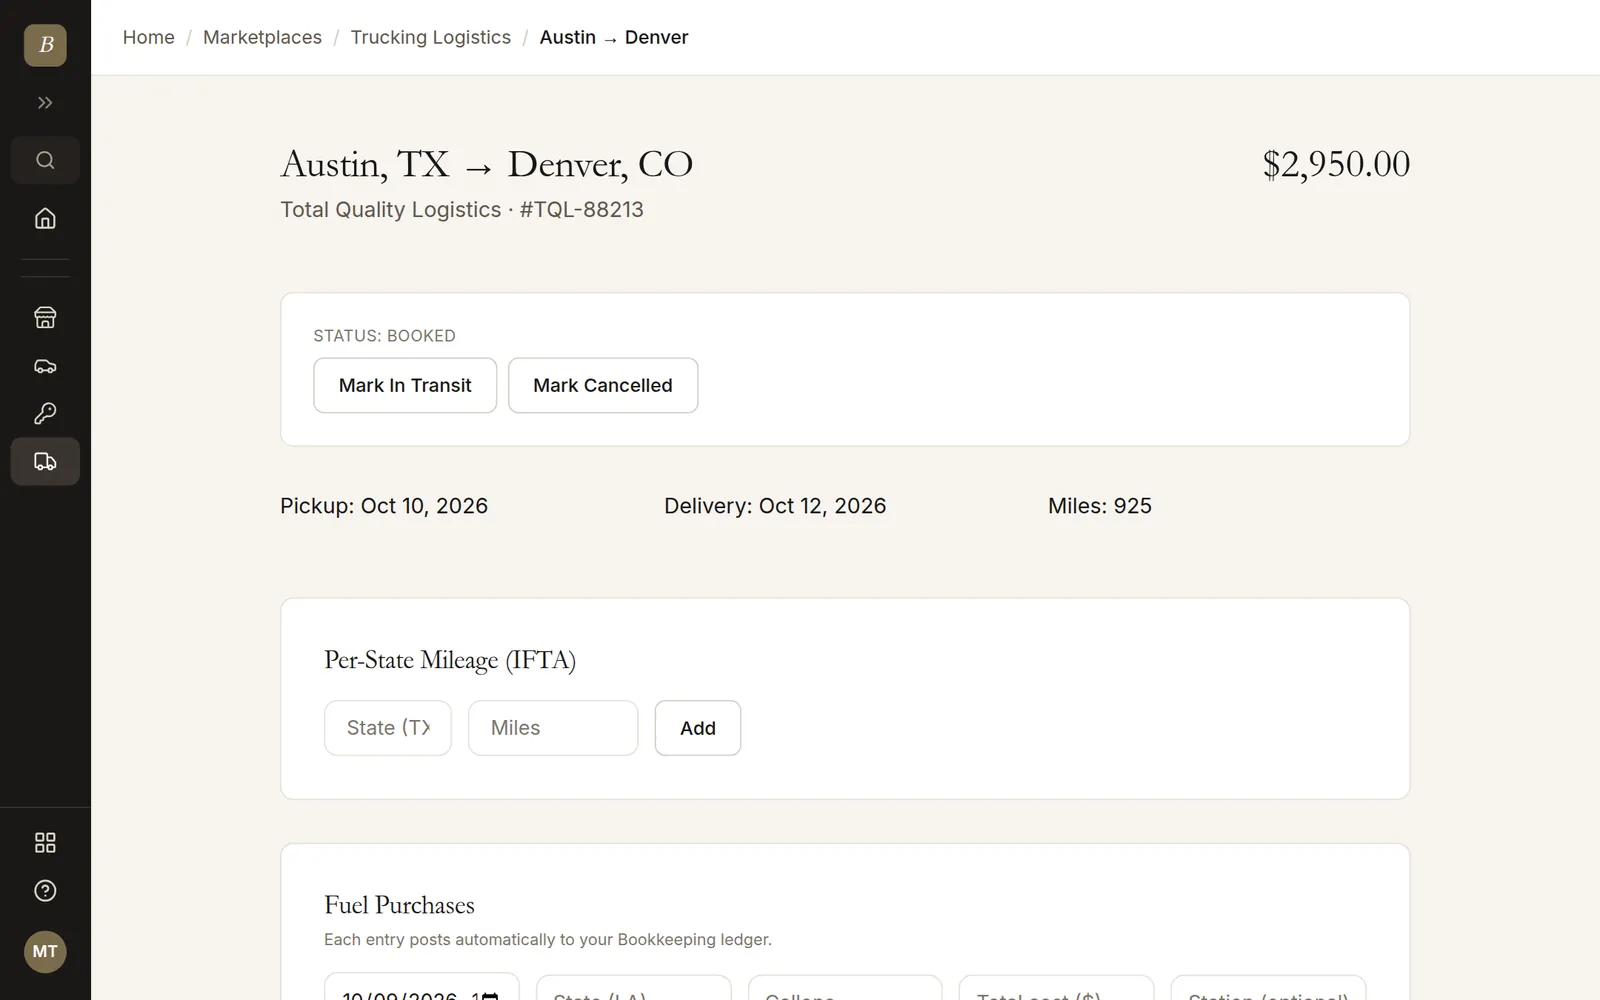Open the search icon in sidebar
Image resolution: width=1600 pixels, height=1000 pixels.
[x=45, y=160]
